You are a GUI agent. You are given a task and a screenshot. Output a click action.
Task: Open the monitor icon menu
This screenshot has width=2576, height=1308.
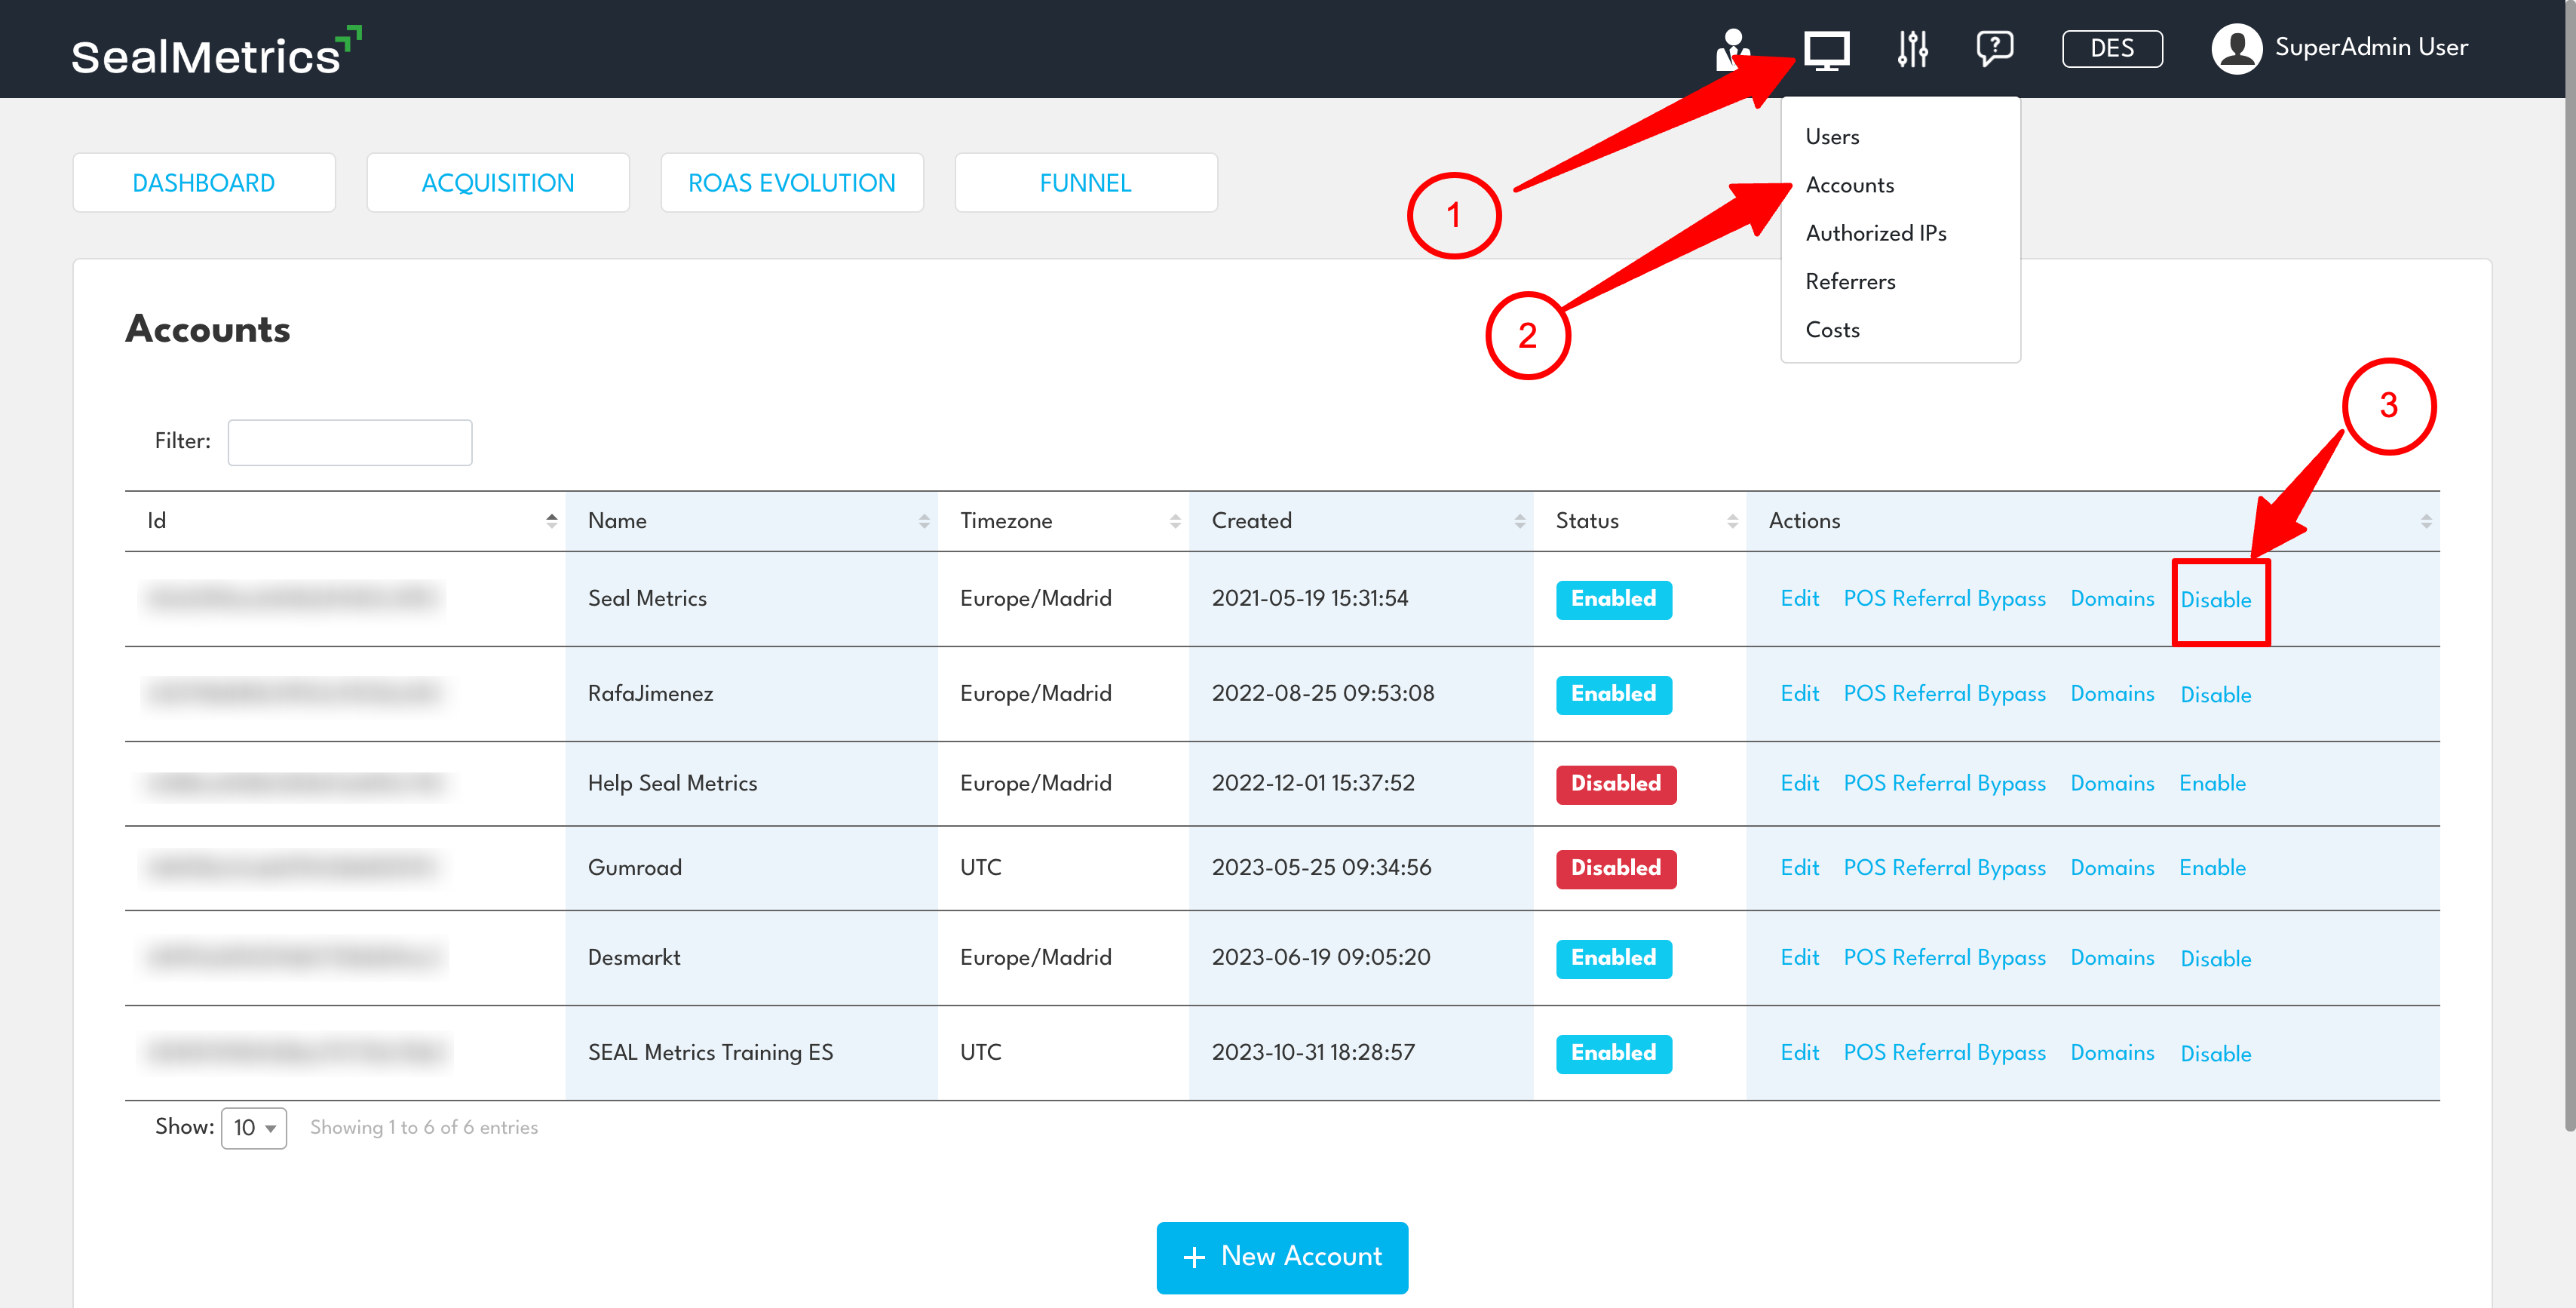coord(1826,49)
